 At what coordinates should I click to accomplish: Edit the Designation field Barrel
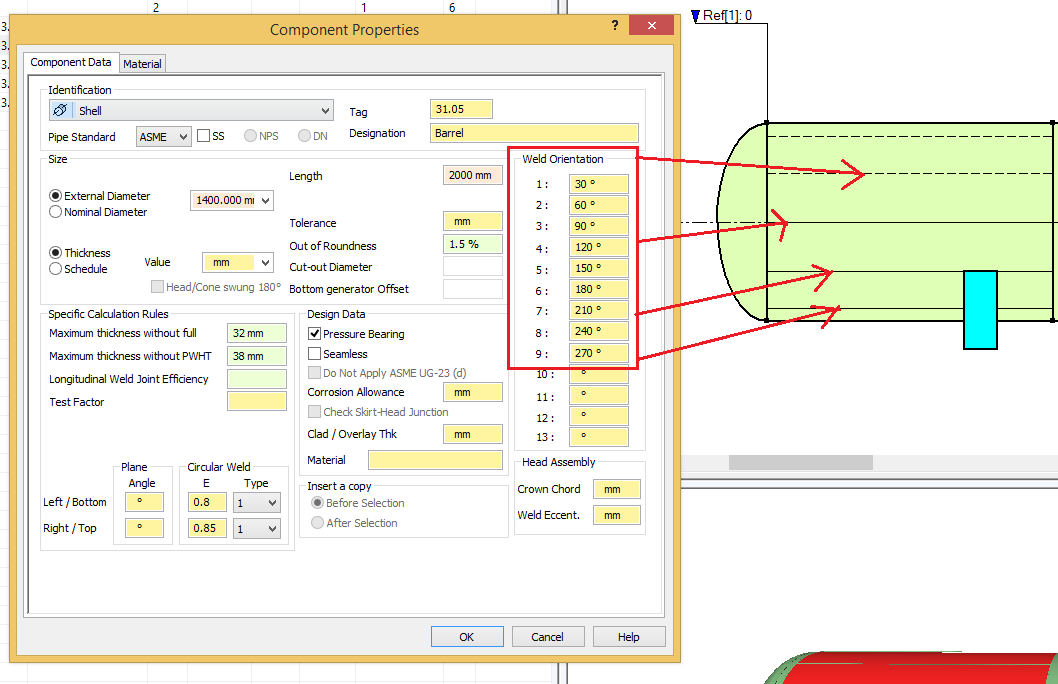(x=534, y=133)
